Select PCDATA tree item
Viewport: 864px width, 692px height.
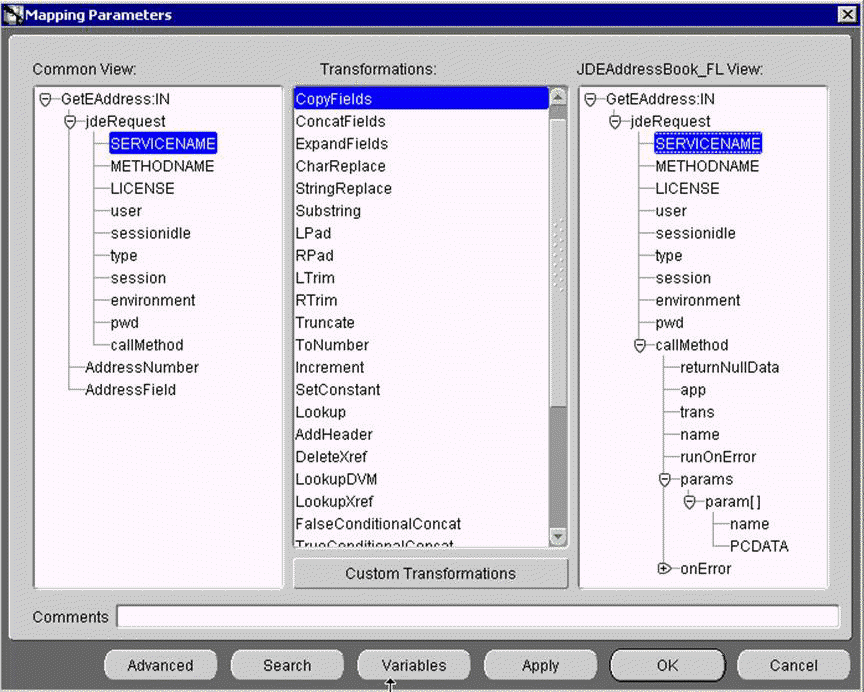click(x=759, y=547)
